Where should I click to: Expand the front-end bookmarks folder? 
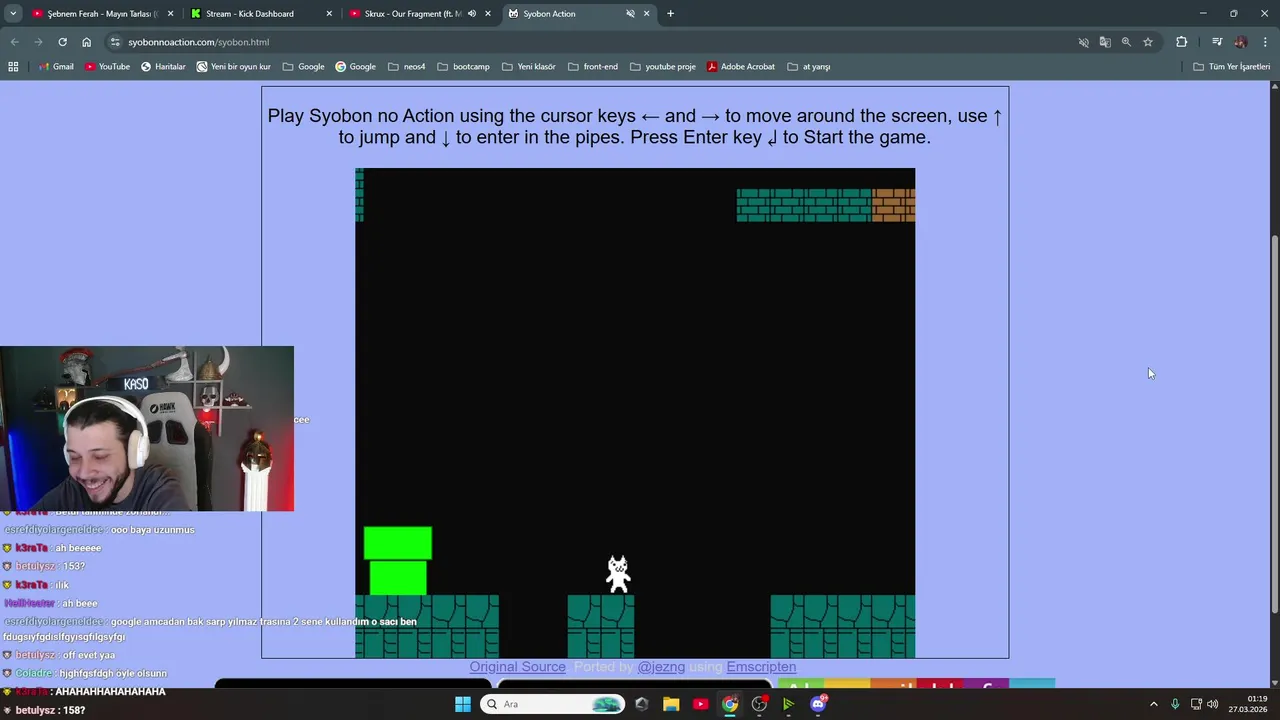[x=593, y=67]
